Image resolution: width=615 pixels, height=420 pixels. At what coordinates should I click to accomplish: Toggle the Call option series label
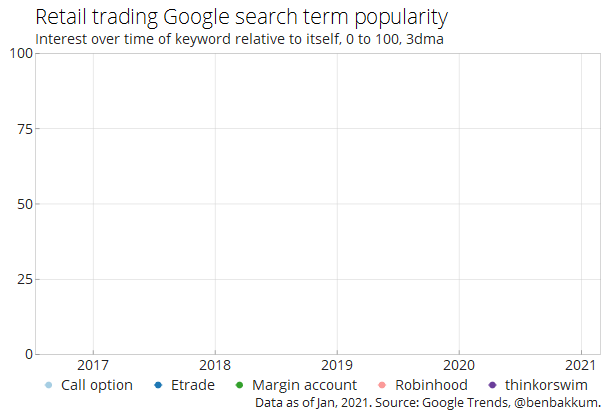click(x=97, y=385)
